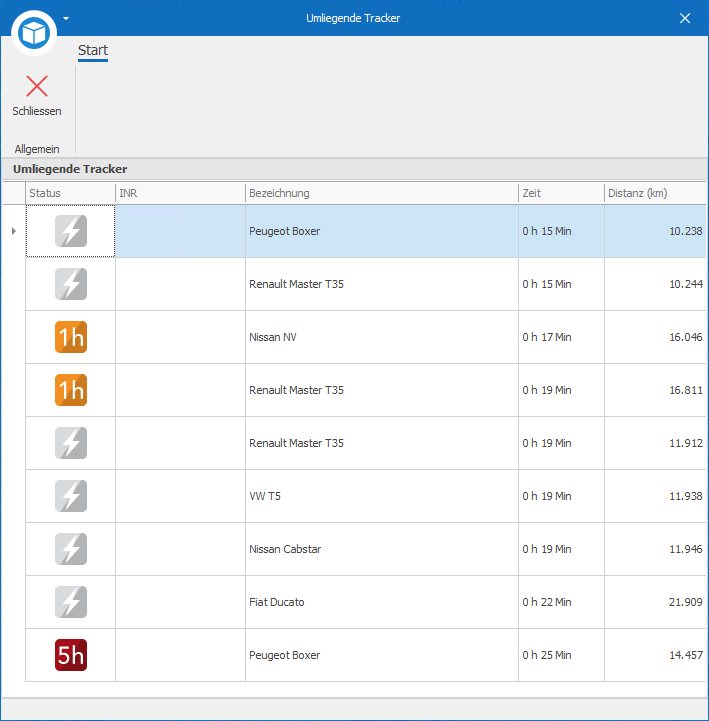The height and width of the screenshot is (721, 709).
Task: Click the empty INR cell for Nissan NV
Action: pos(180,337)
